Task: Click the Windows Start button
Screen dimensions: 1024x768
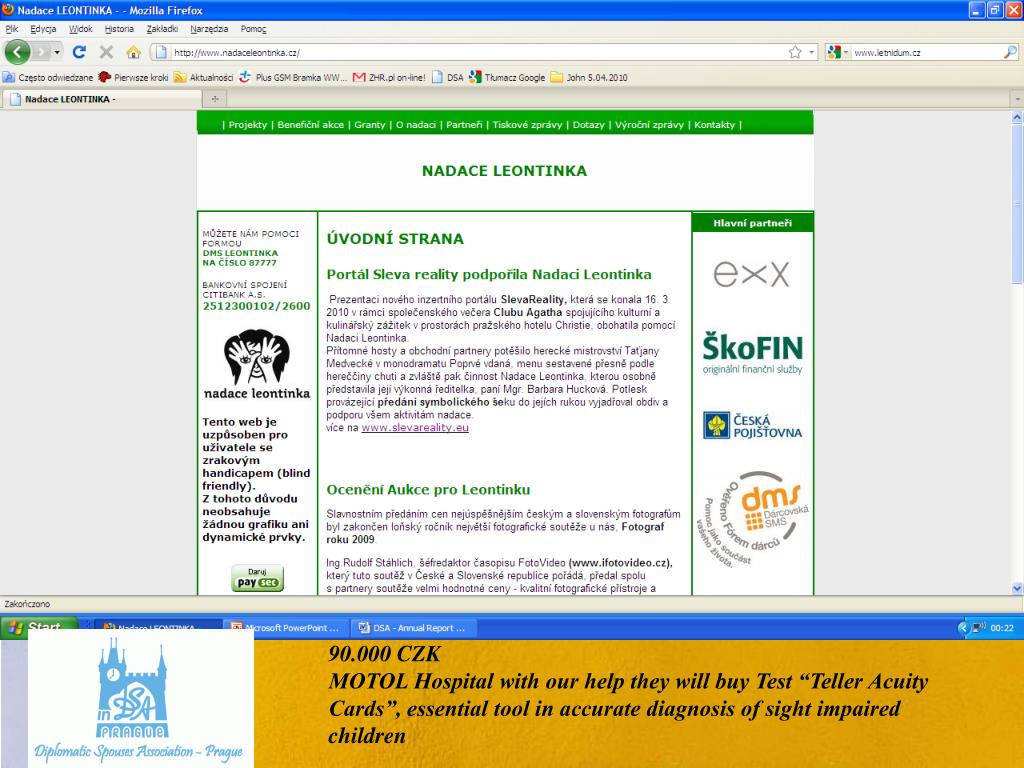Action: [39, 627]
